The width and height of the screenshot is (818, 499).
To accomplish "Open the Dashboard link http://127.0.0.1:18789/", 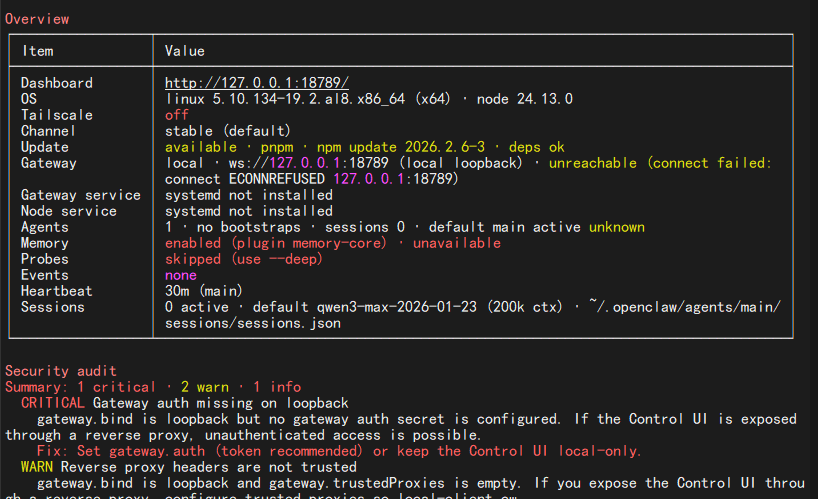I will pyautogui.click(x=257, y=83).
